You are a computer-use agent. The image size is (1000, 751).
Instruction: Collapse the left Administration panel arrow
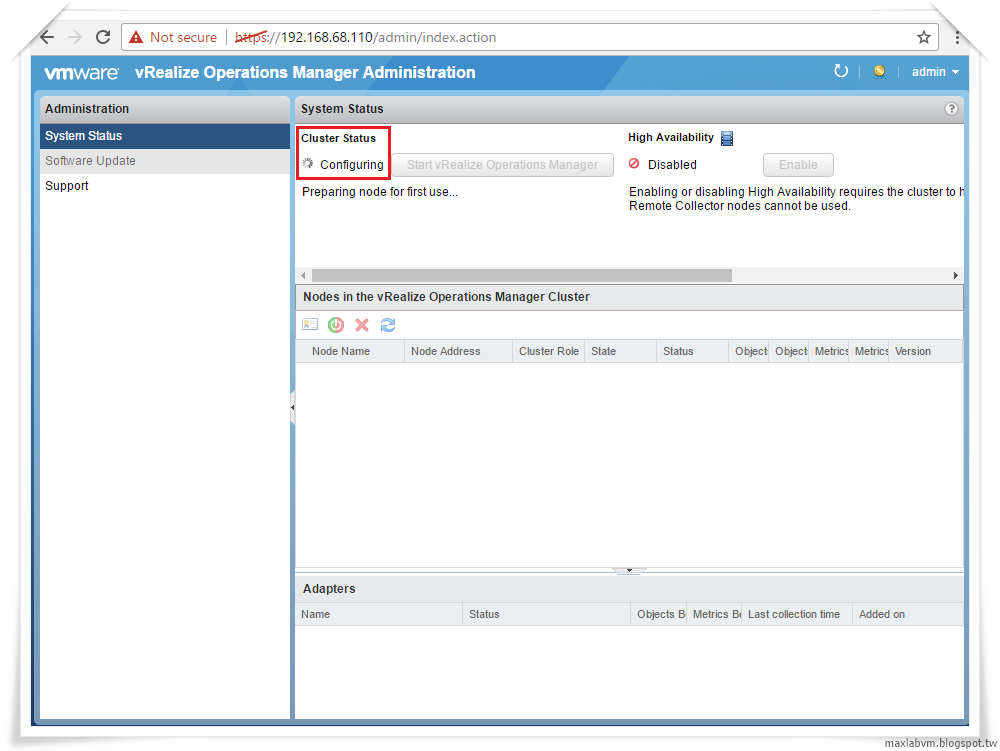coord(293,407)
